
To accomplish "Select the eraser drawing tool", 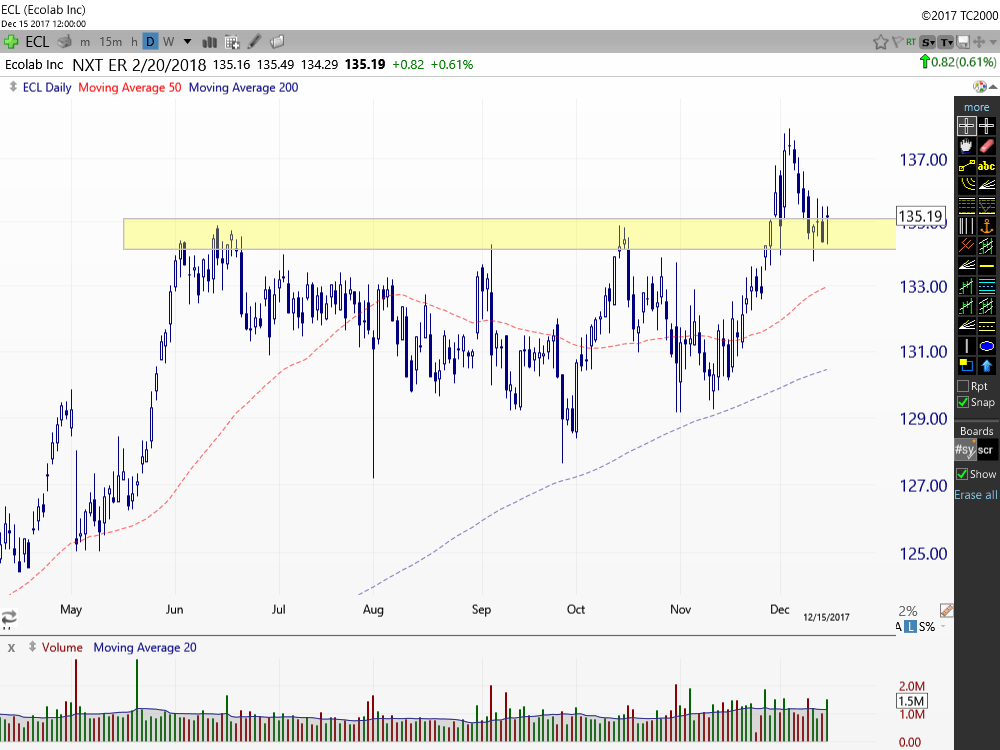I will [987, 146].
